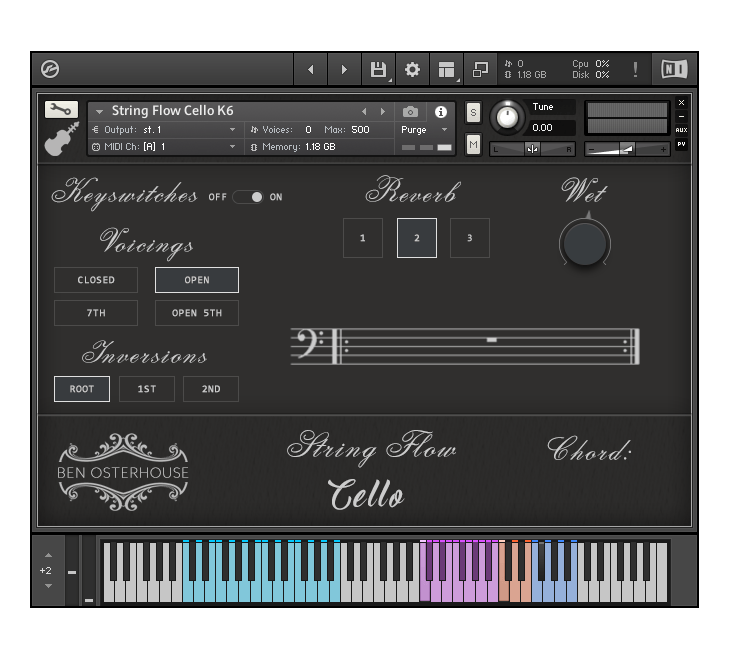
Task: Open the Output st.1 dropdown
Action: 165,130
